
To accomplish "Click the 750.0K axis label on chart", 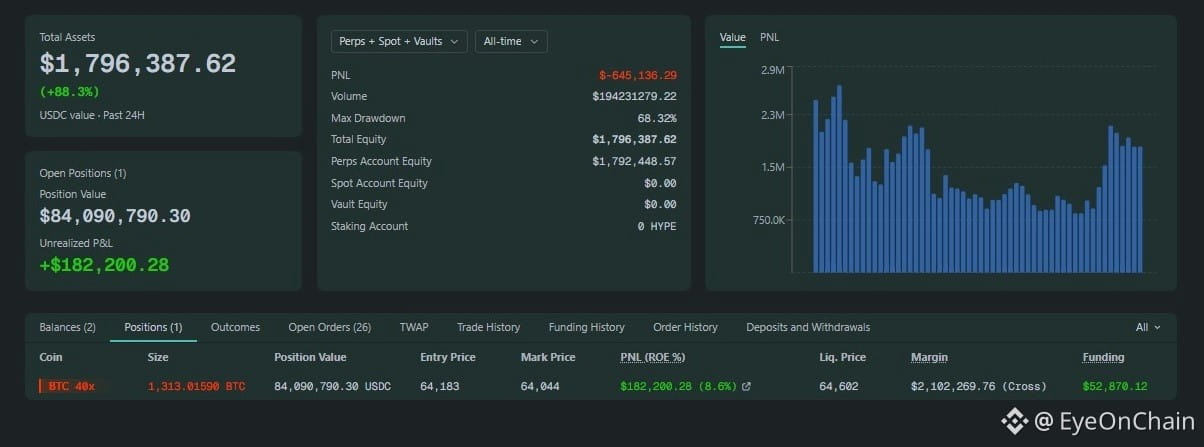I will coord(767,220).
